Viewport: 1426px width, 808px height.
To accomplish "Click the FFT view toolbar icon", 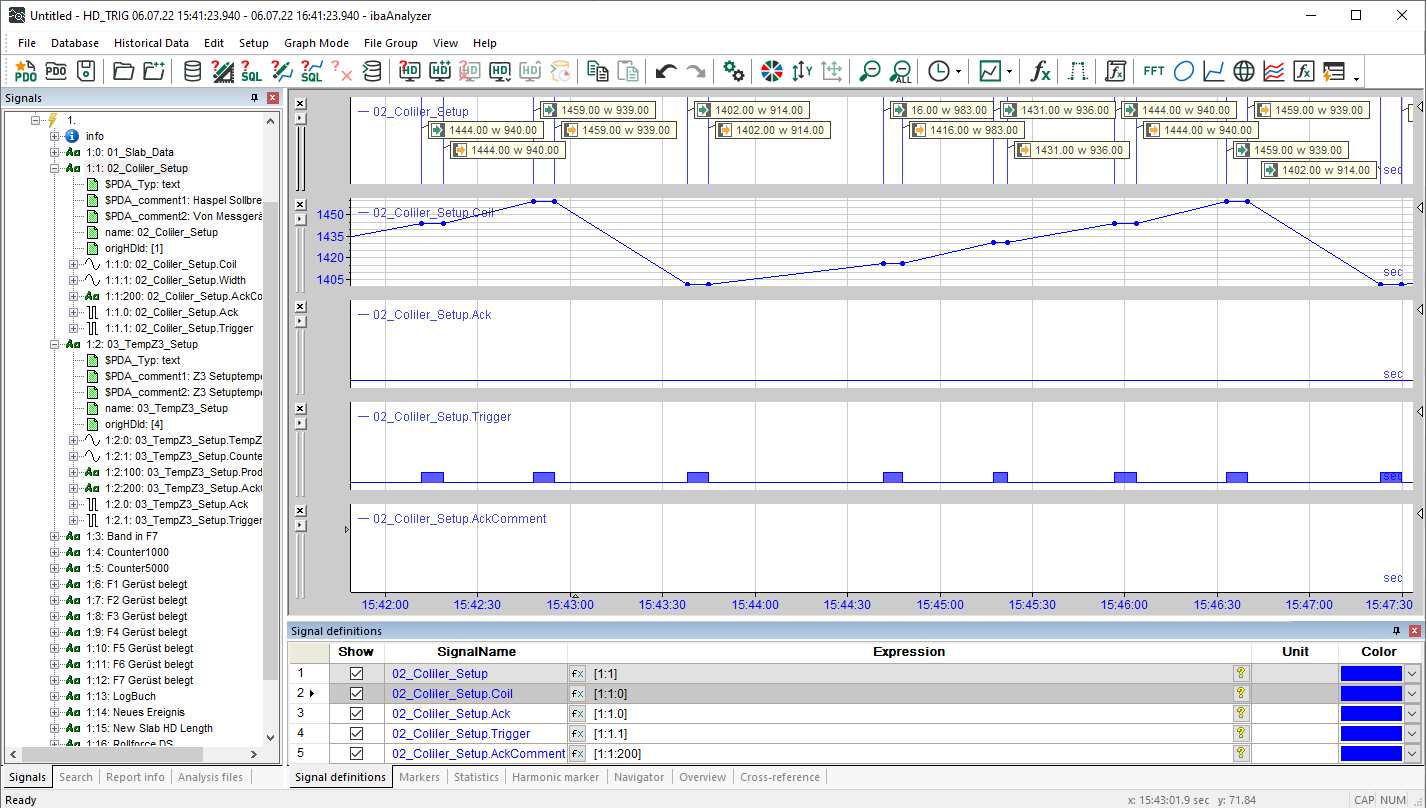I will (x=1153, y=71).
